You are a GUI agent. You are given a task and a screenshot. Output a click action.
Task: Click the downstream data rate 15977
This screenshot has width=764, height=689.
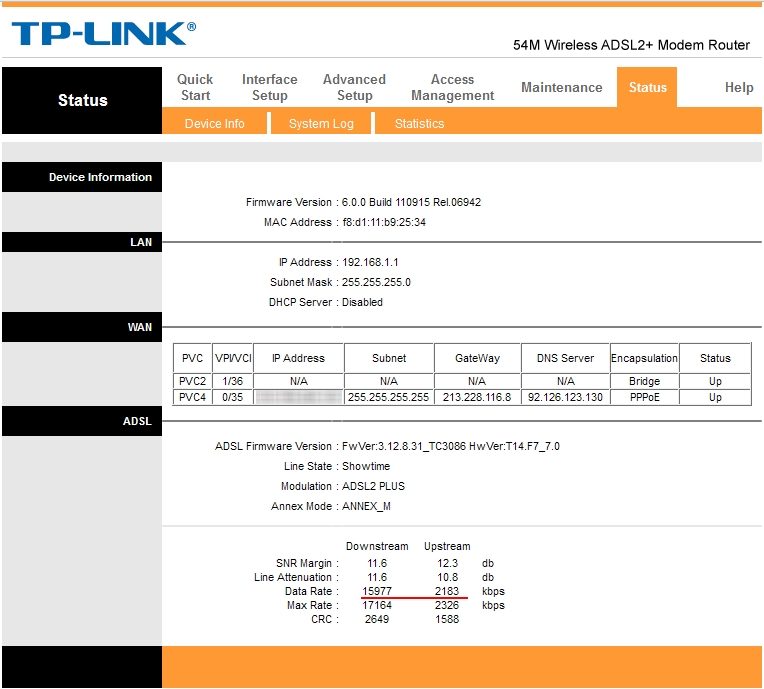point(376,591)
